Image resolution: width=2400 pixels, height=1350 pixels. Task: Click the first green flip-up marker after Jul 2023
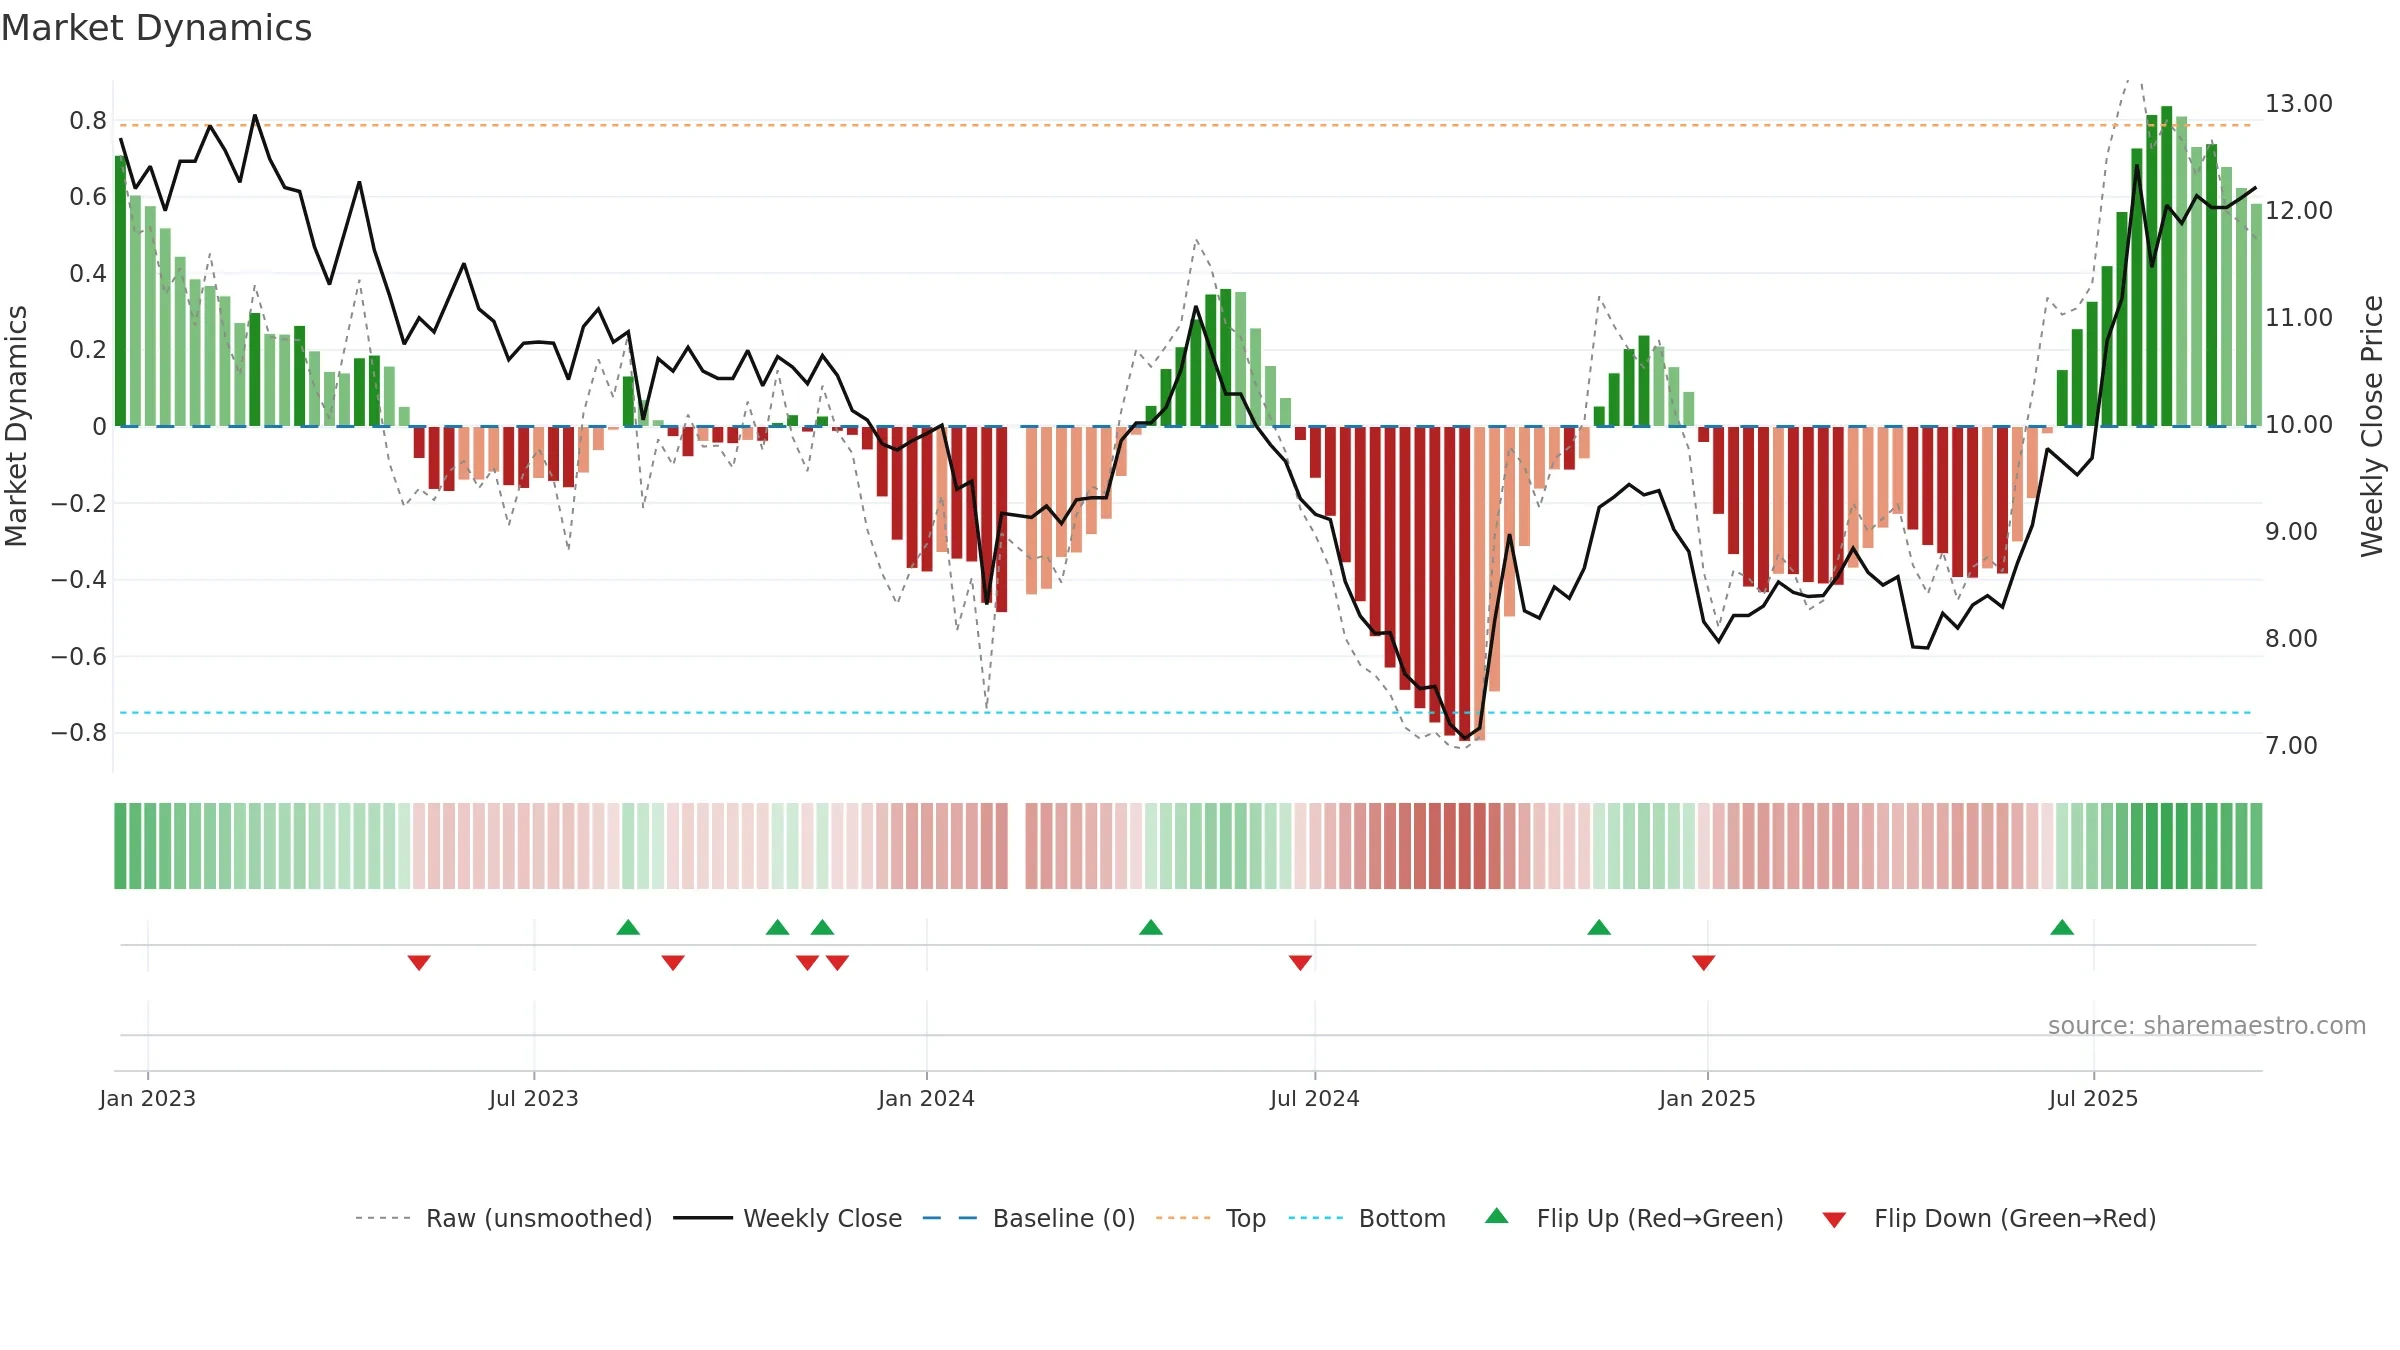click(x=628, y=927)
